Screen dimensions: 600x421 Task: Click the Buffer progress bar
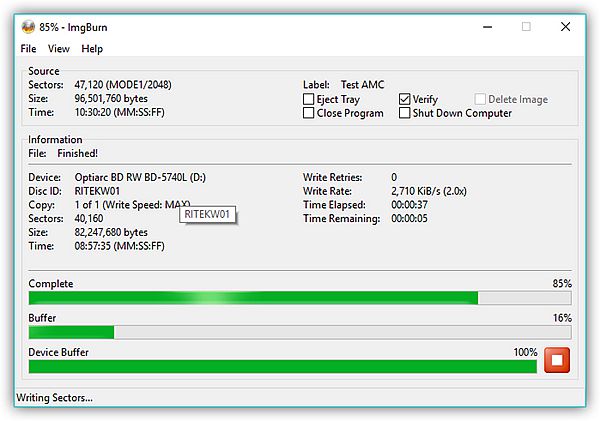pyautogui.click(x=299, y=332)
